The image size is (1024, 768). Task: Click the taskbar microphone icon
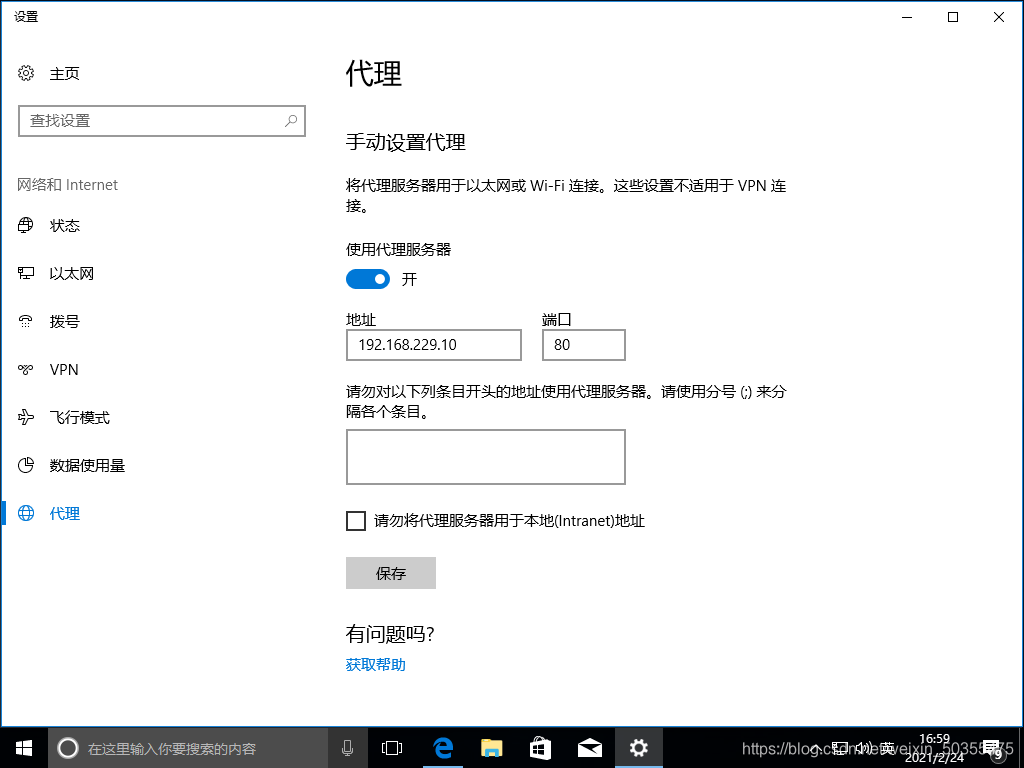click(x=347, y=748)
